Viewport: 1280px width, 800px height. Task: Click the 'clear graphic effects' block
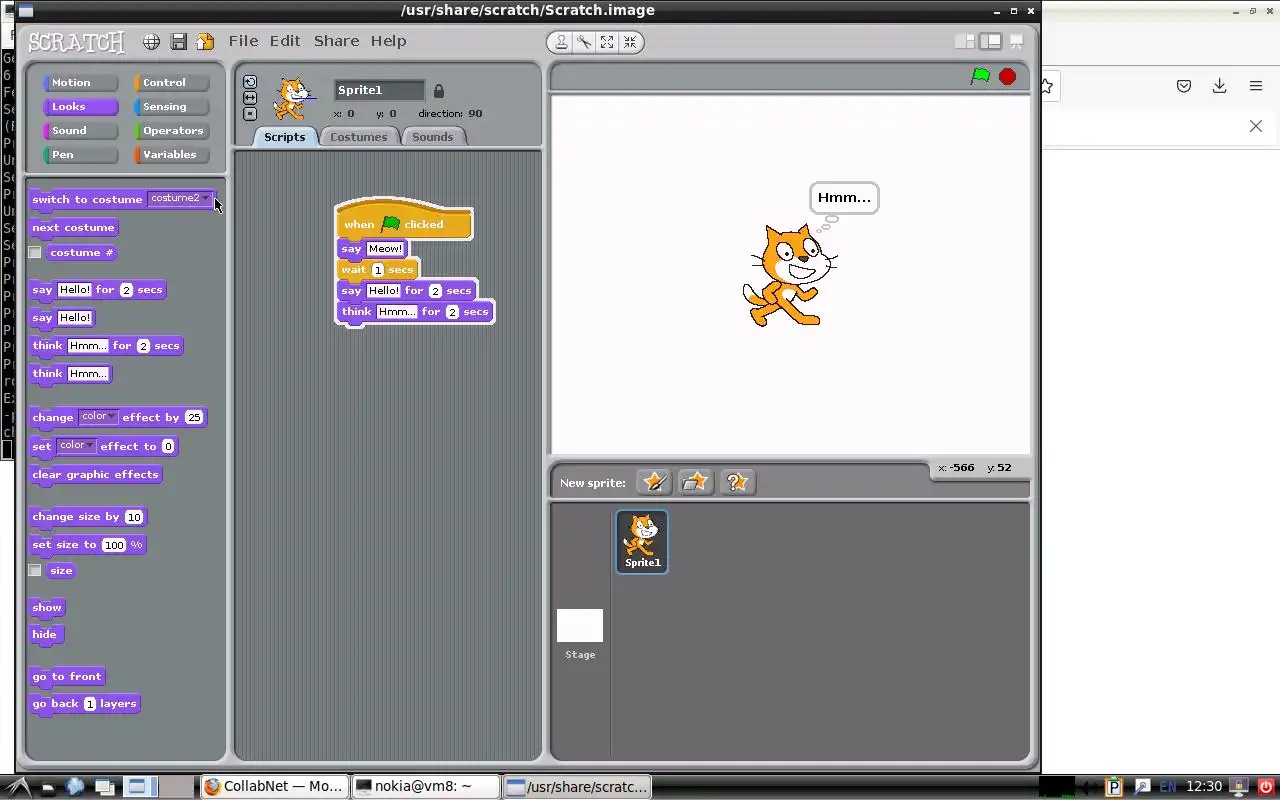tap(95, 475)
